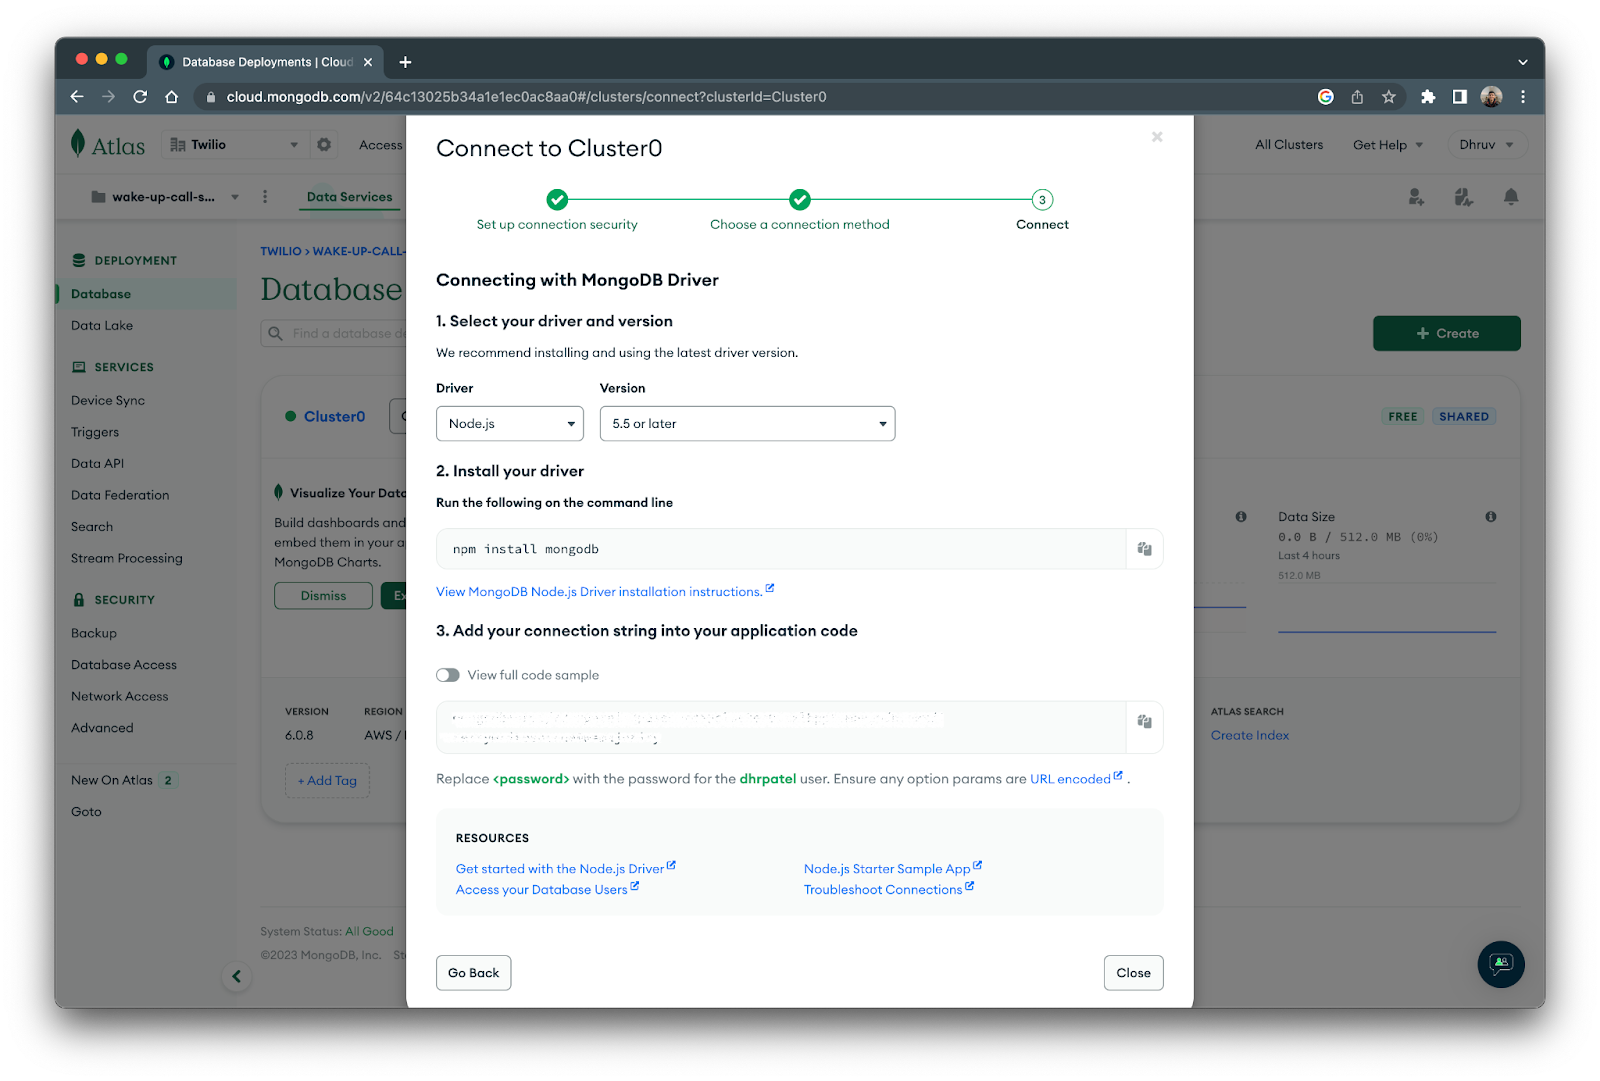The height and width of the screenshot is (1081, 1600).
Task: Bookmark this page with the star icon
Action: (1389, 97)
